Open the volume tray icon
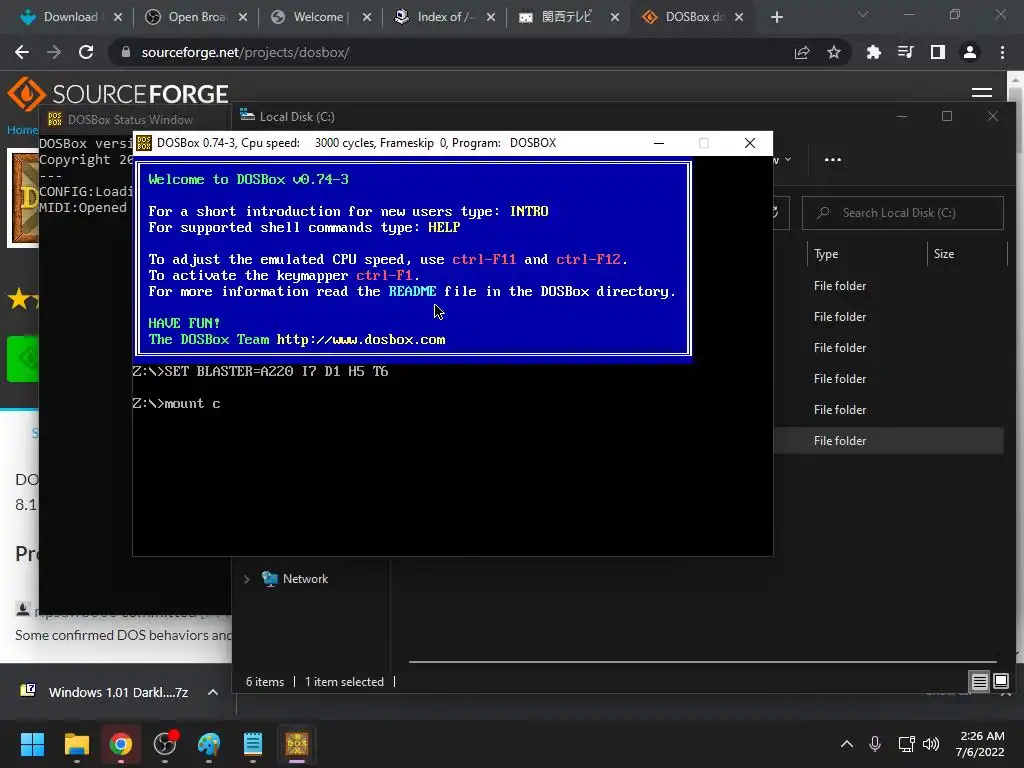Viewport: 1024px width, 768px height. pos(931,744)
